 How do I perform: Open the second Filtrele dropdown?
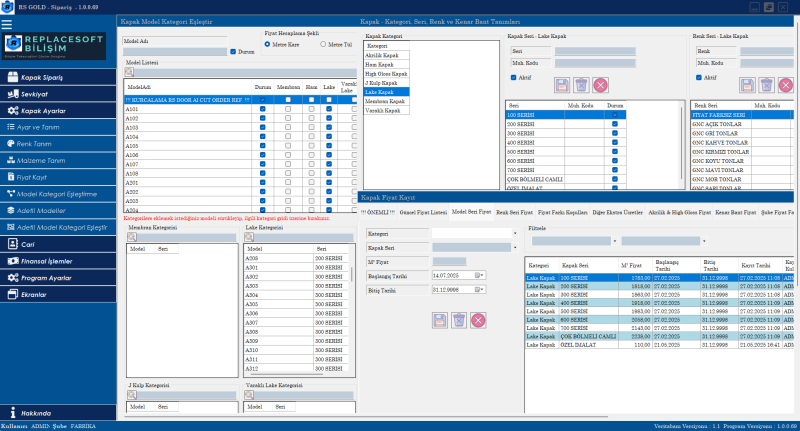[704, 241]
